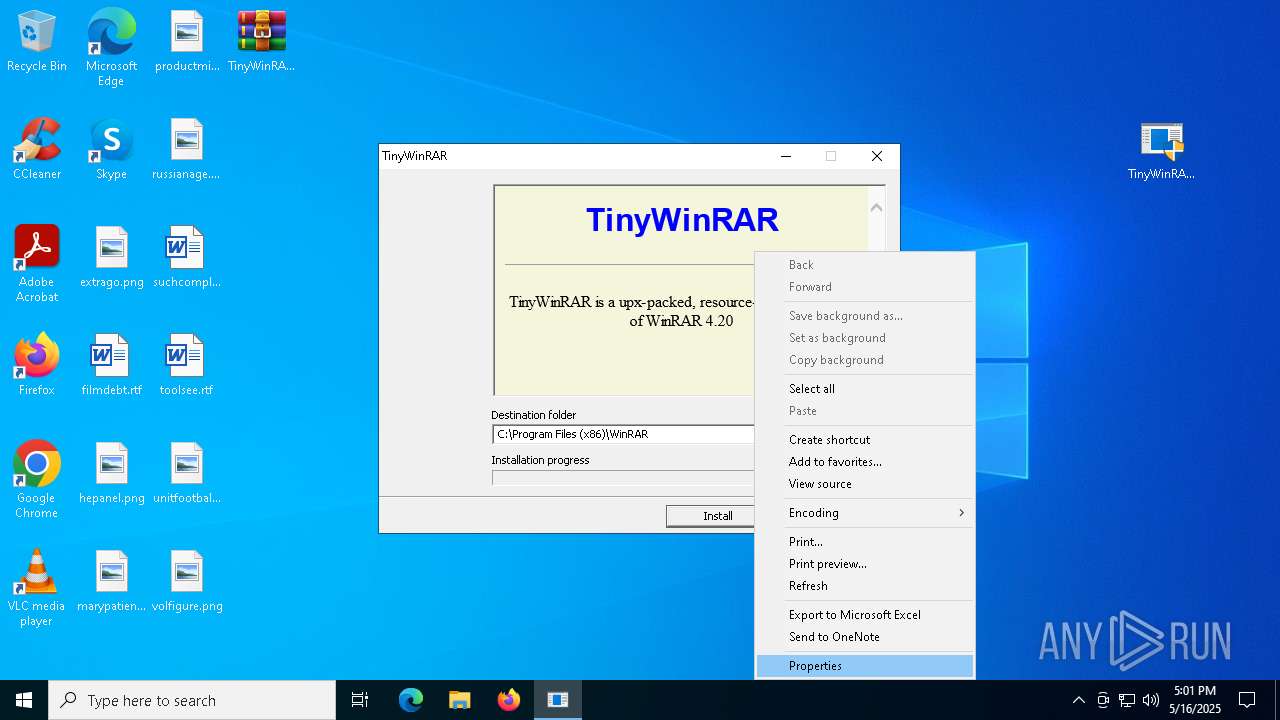Choose Add to favorites... entry
Image resolution: width=1280 pixels, height=720 pixels.
click(x=865, y=462)
